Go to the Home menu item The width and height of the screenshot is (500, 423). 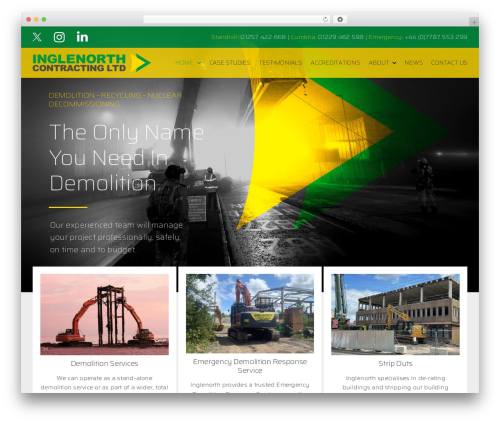pos(184,63)
